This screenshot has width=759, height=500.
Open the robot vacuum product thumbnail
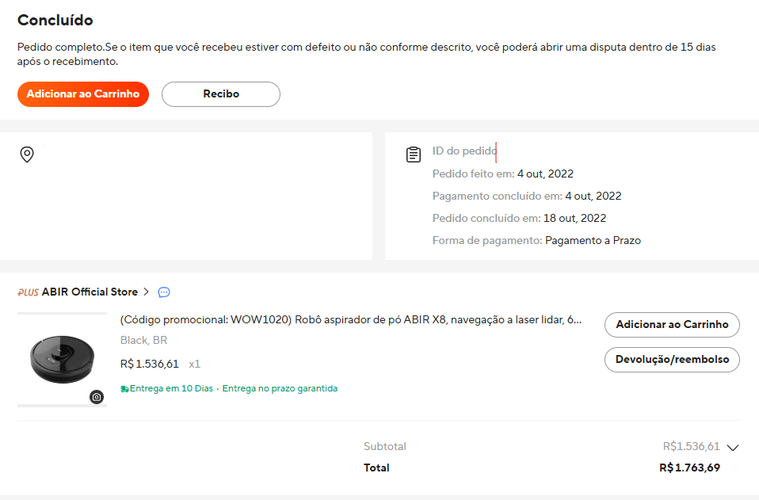[62, 358]
